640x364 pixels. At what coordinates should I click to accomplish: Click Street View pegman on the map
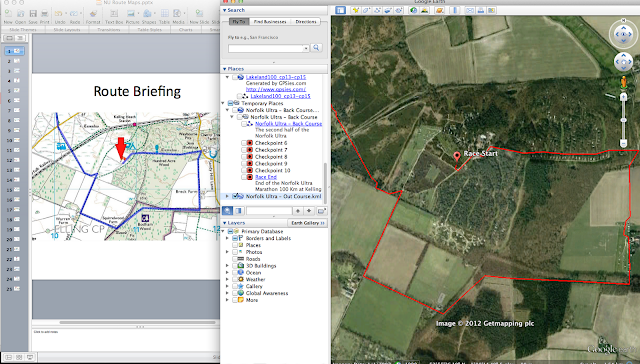point(623,82)
